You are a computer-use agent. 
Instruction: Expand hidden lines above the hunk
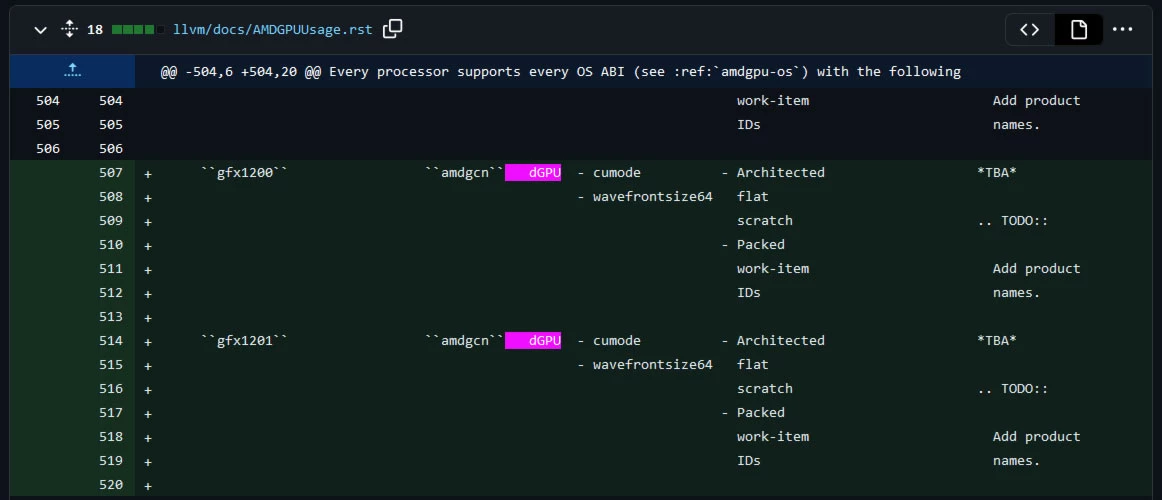click(x=72, y=71)
